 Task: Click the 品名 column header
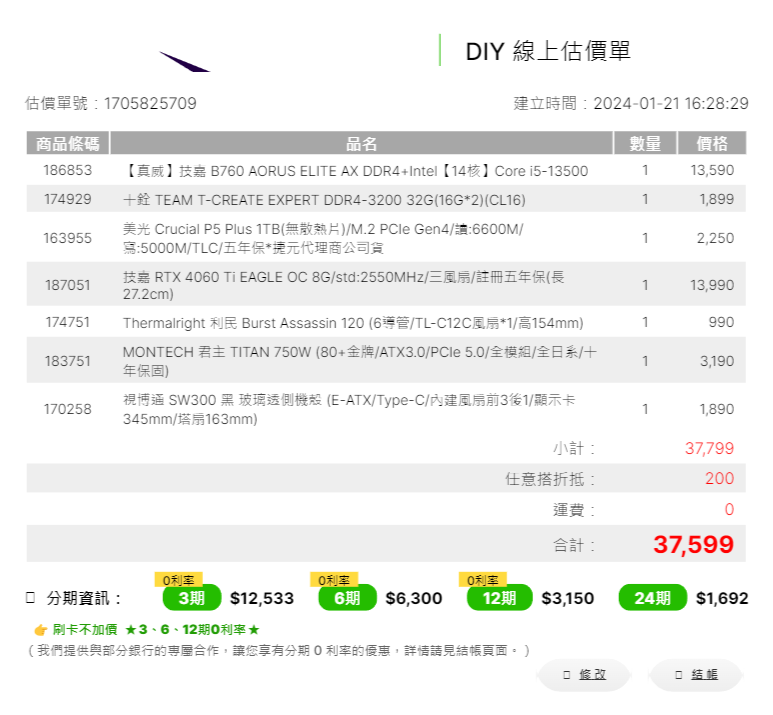[361, 143]
